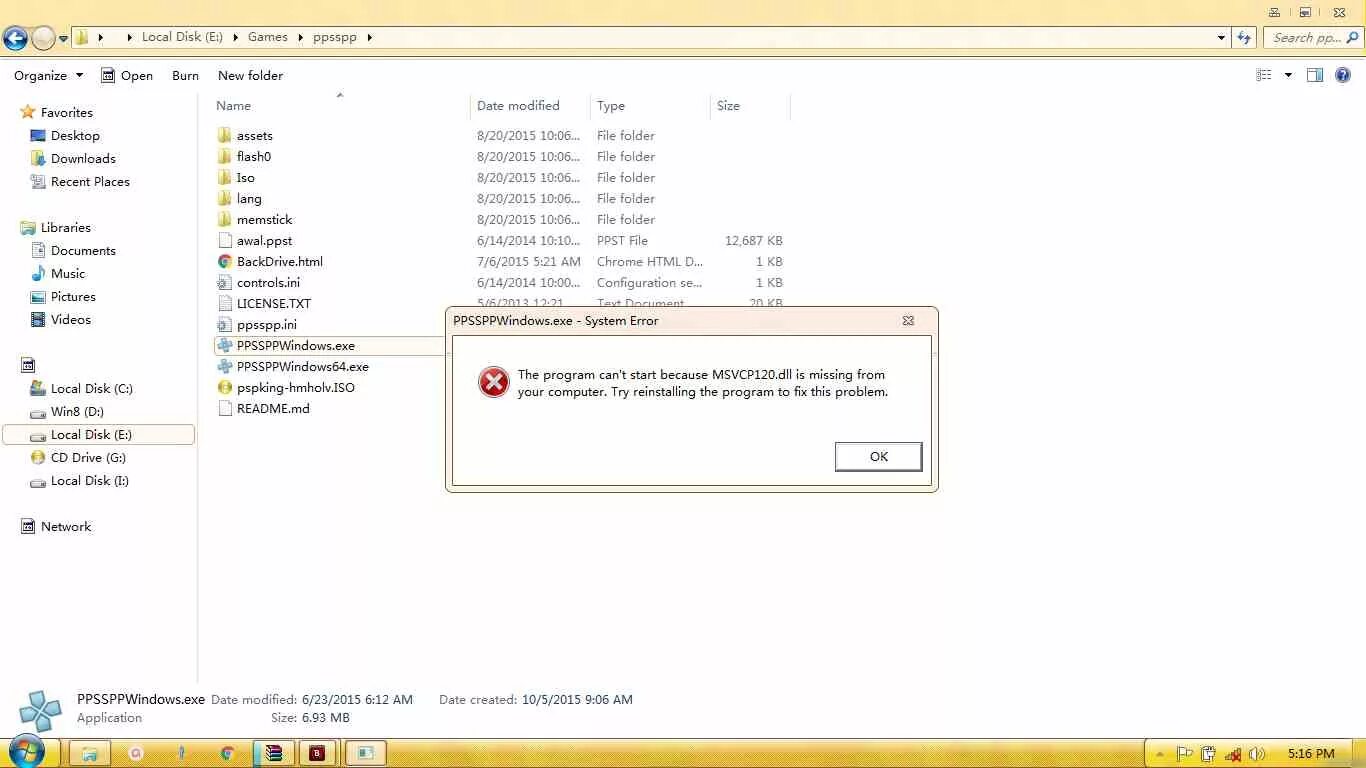Open WinRAR from the taskbar
The image size is (1366, 768).
point(273,753)
